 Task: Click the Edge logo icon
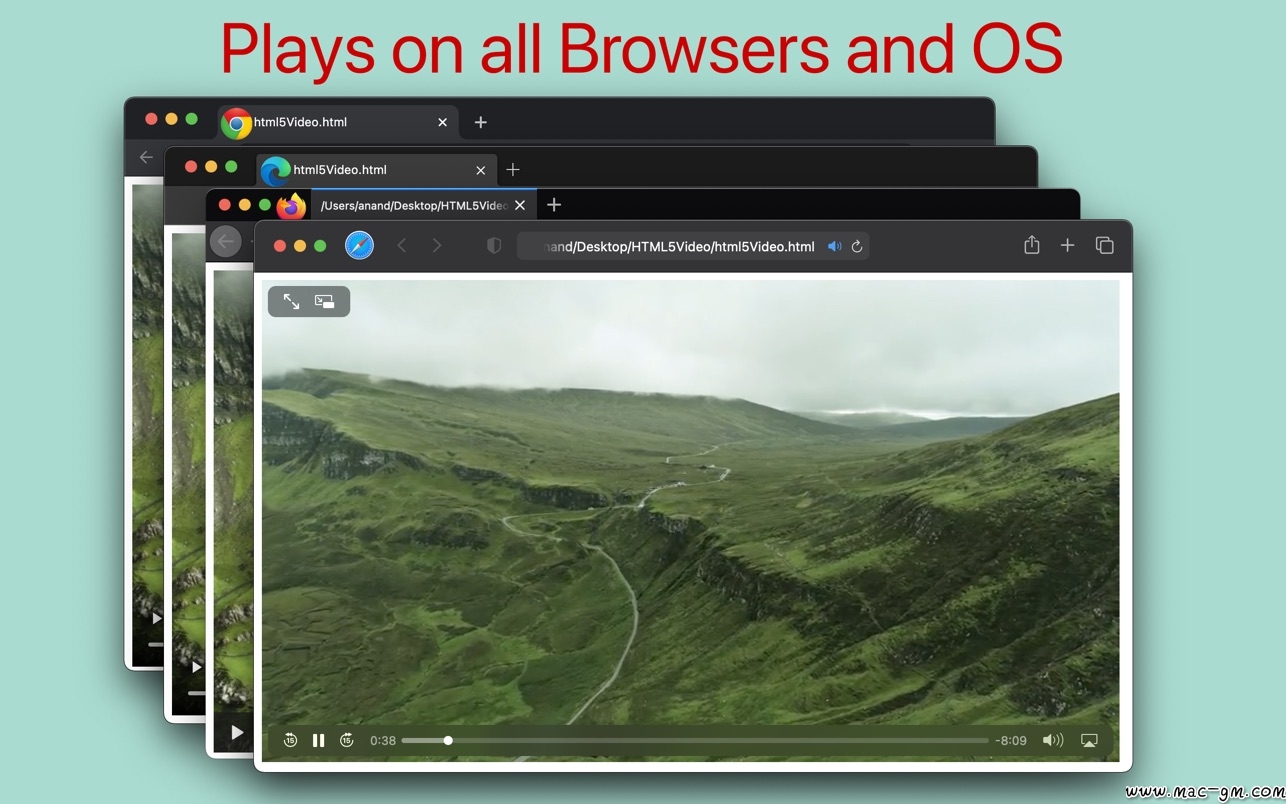tap(275, 171)
